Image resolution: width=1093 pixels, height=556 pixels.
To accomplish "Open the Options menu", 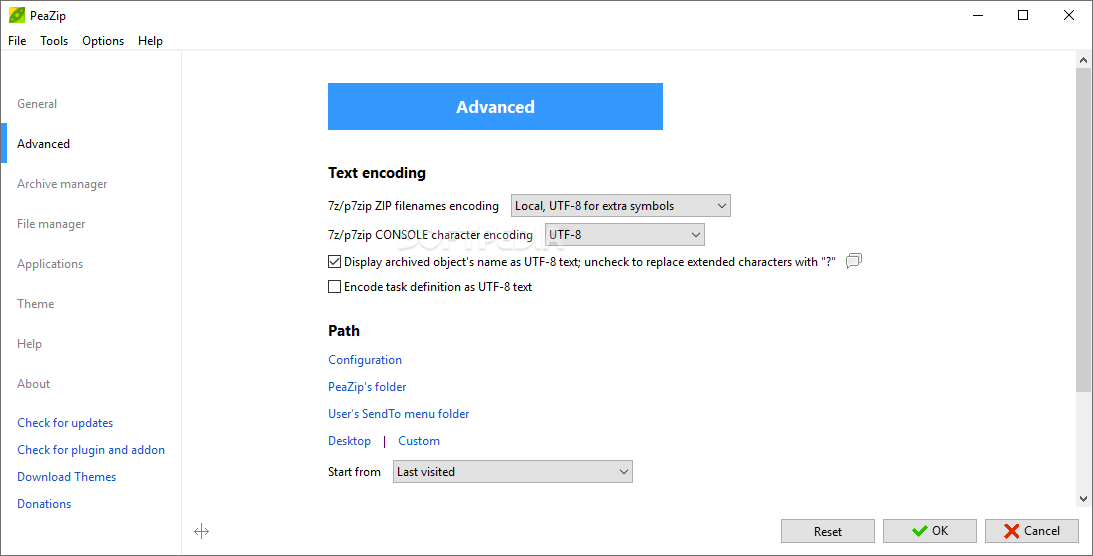I will pyautogui.click(x=103, y=40).
